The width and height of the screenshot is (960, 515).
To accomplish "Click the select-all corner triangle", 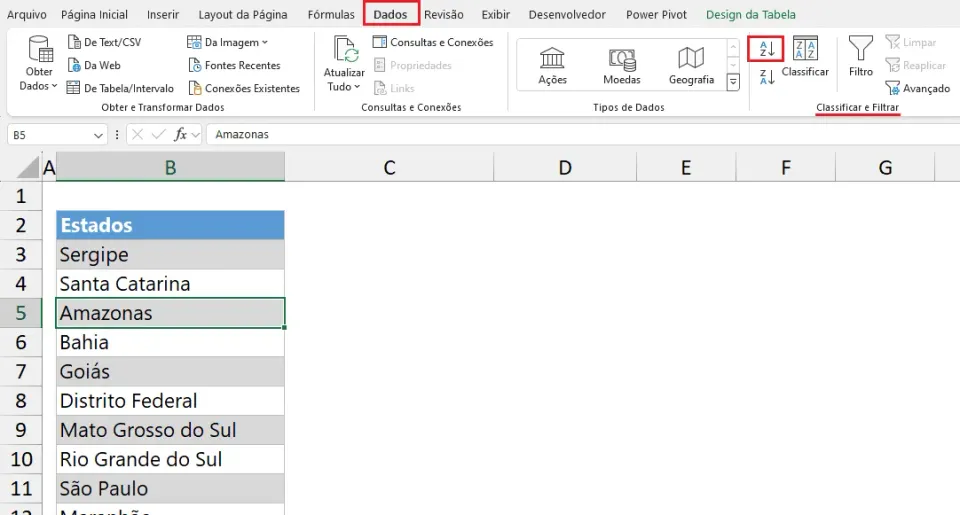I will pos(28,167).
